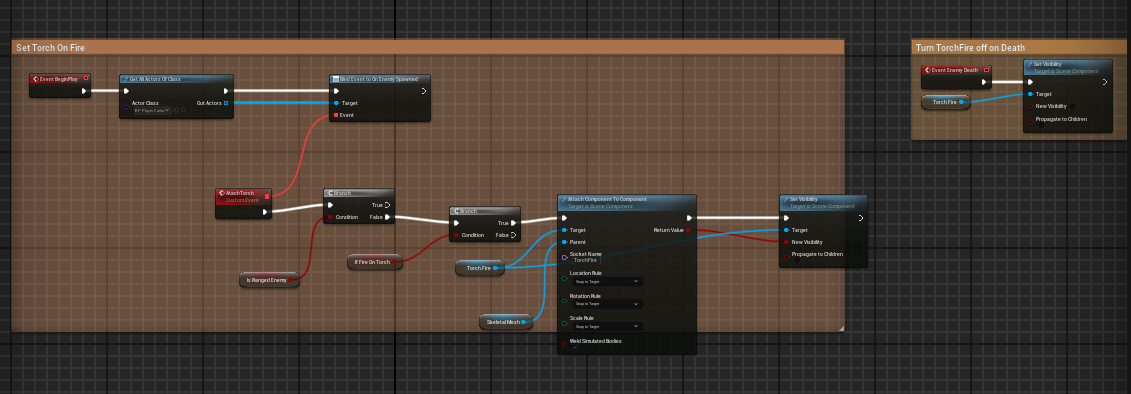Viewport: 1131px width, 394px height.
Task: Select the Is Ranged Enemy variable node
Action: [x=269, y=279]
